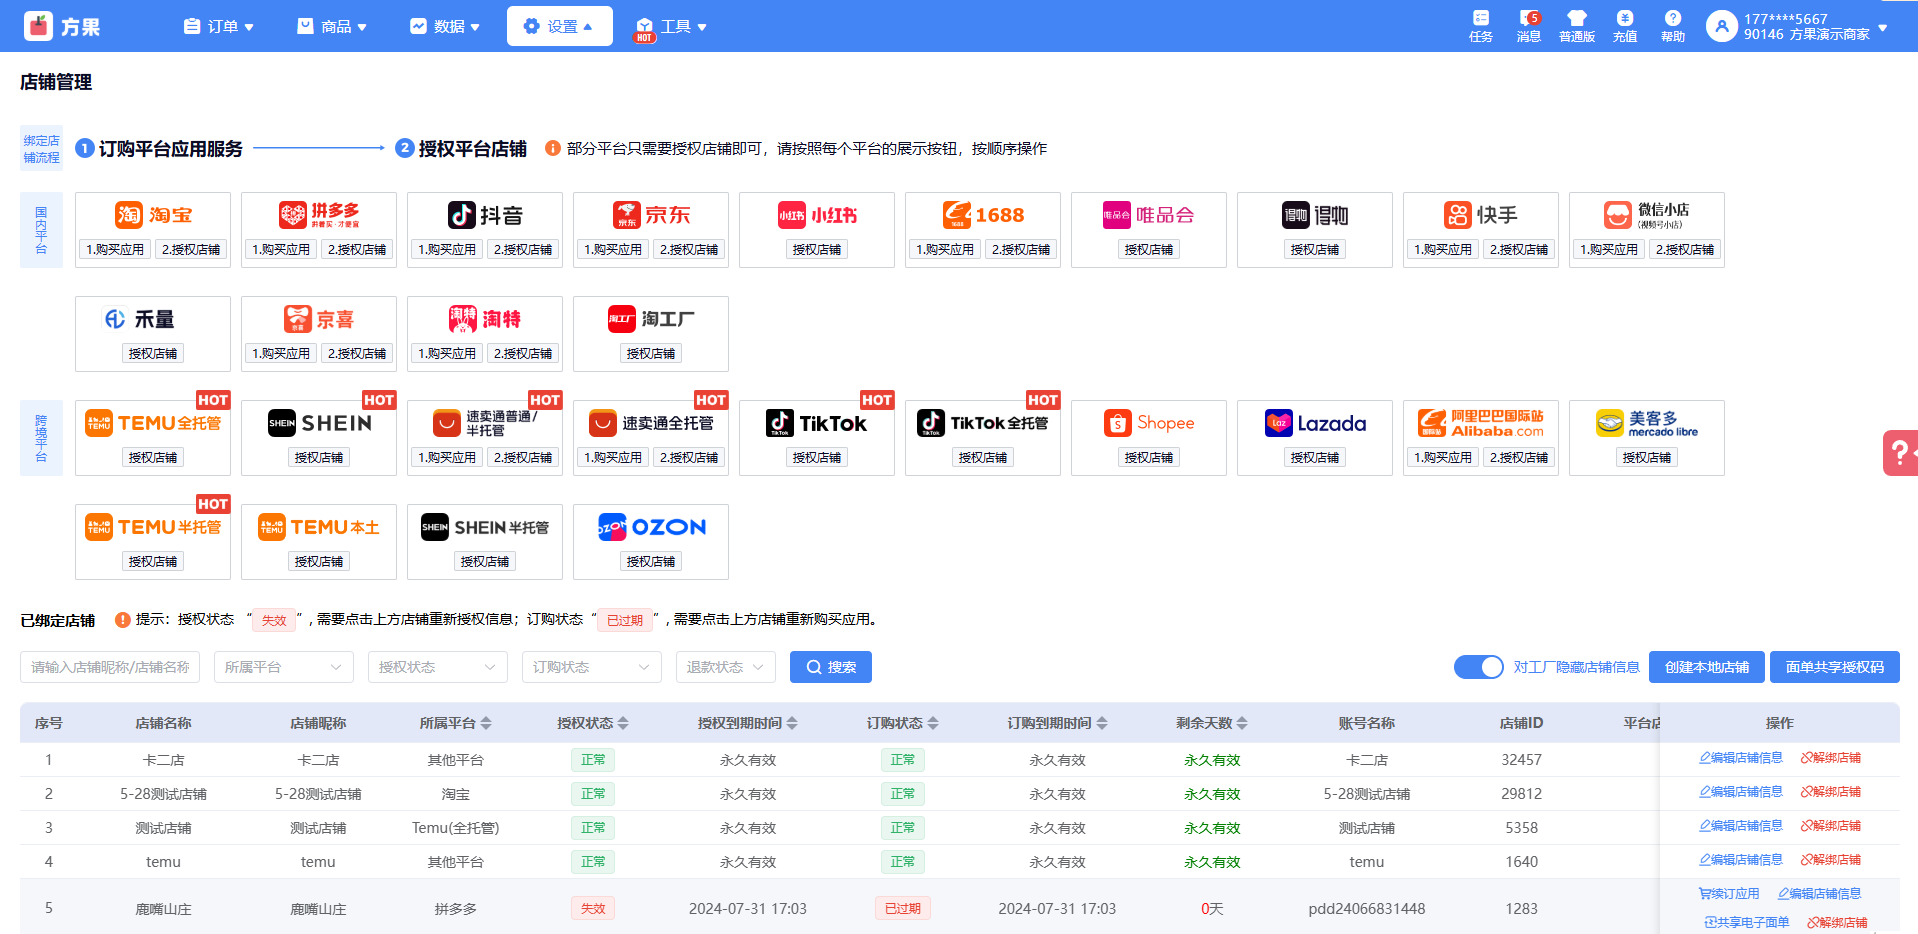Click the user avatar icon
The image size is (1918, 934).
tap(1721, 27)
